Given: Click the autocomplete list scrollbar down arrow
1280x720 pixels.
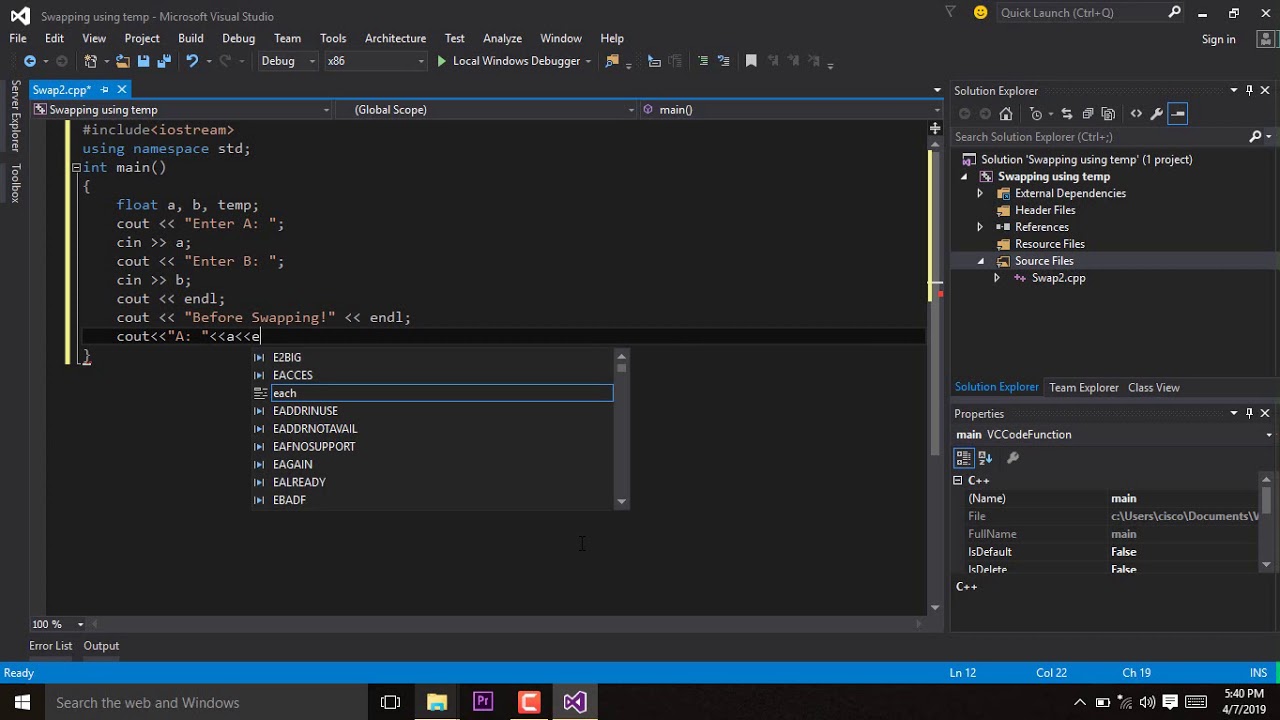Looking at the screenshot, I should 621,501.
